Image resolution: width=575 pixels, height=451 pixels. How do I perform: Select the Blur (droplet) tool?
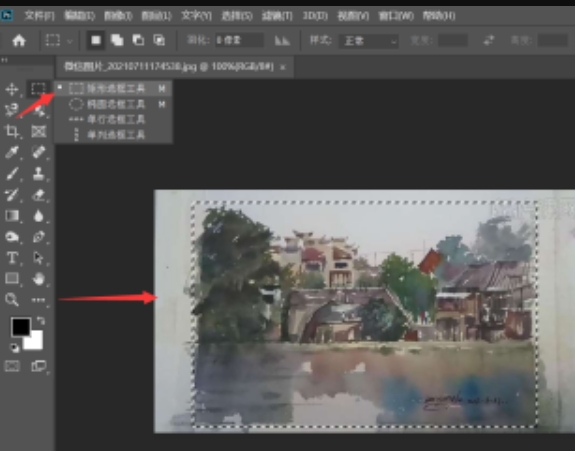tap(39, 216)
